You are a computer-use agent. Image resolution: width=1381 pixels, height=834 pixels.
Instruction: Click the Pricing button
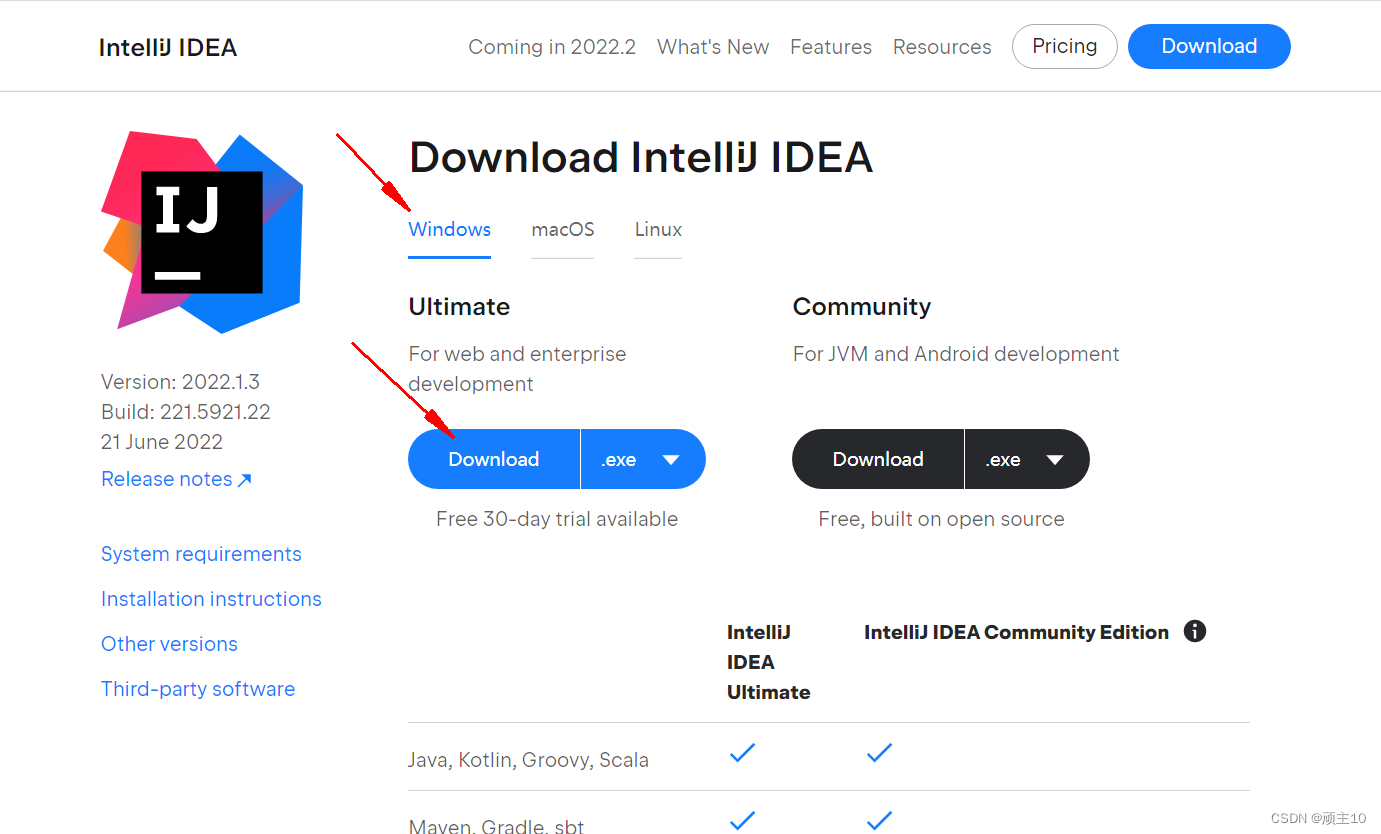[x=1064, y=46]
